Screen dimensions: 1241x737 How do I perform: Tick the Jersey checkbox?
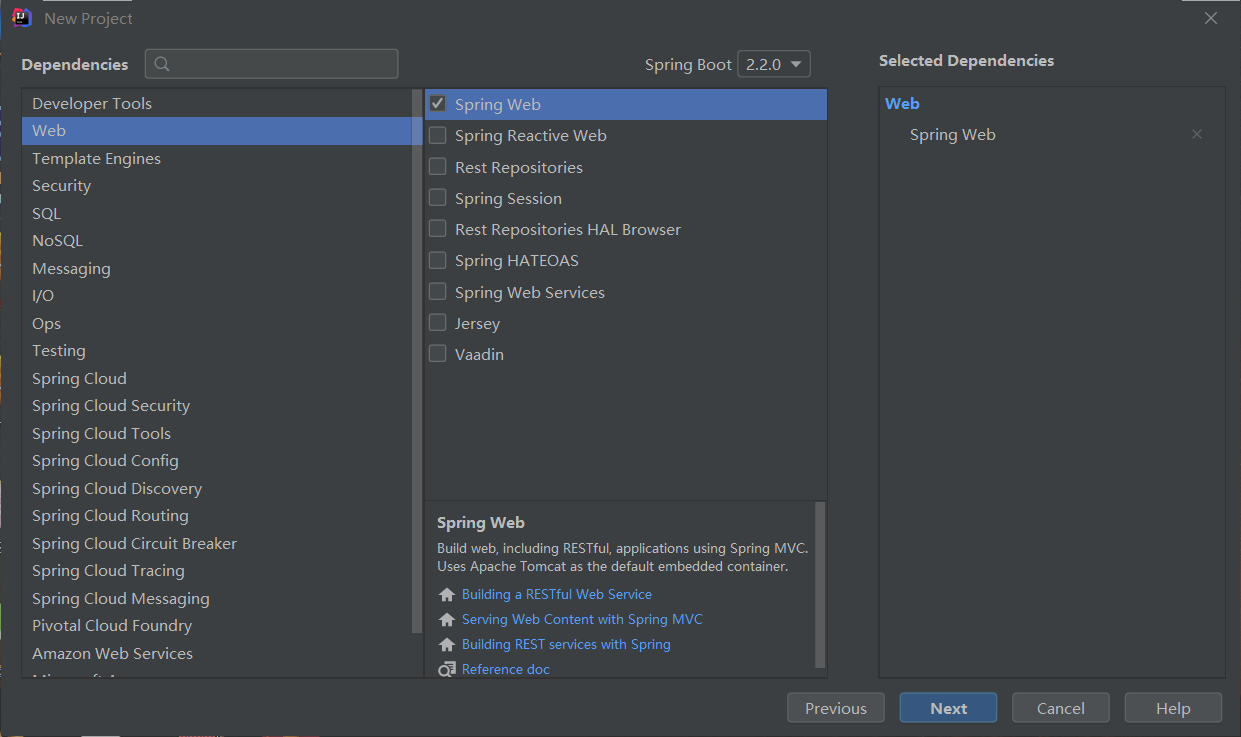438,323
